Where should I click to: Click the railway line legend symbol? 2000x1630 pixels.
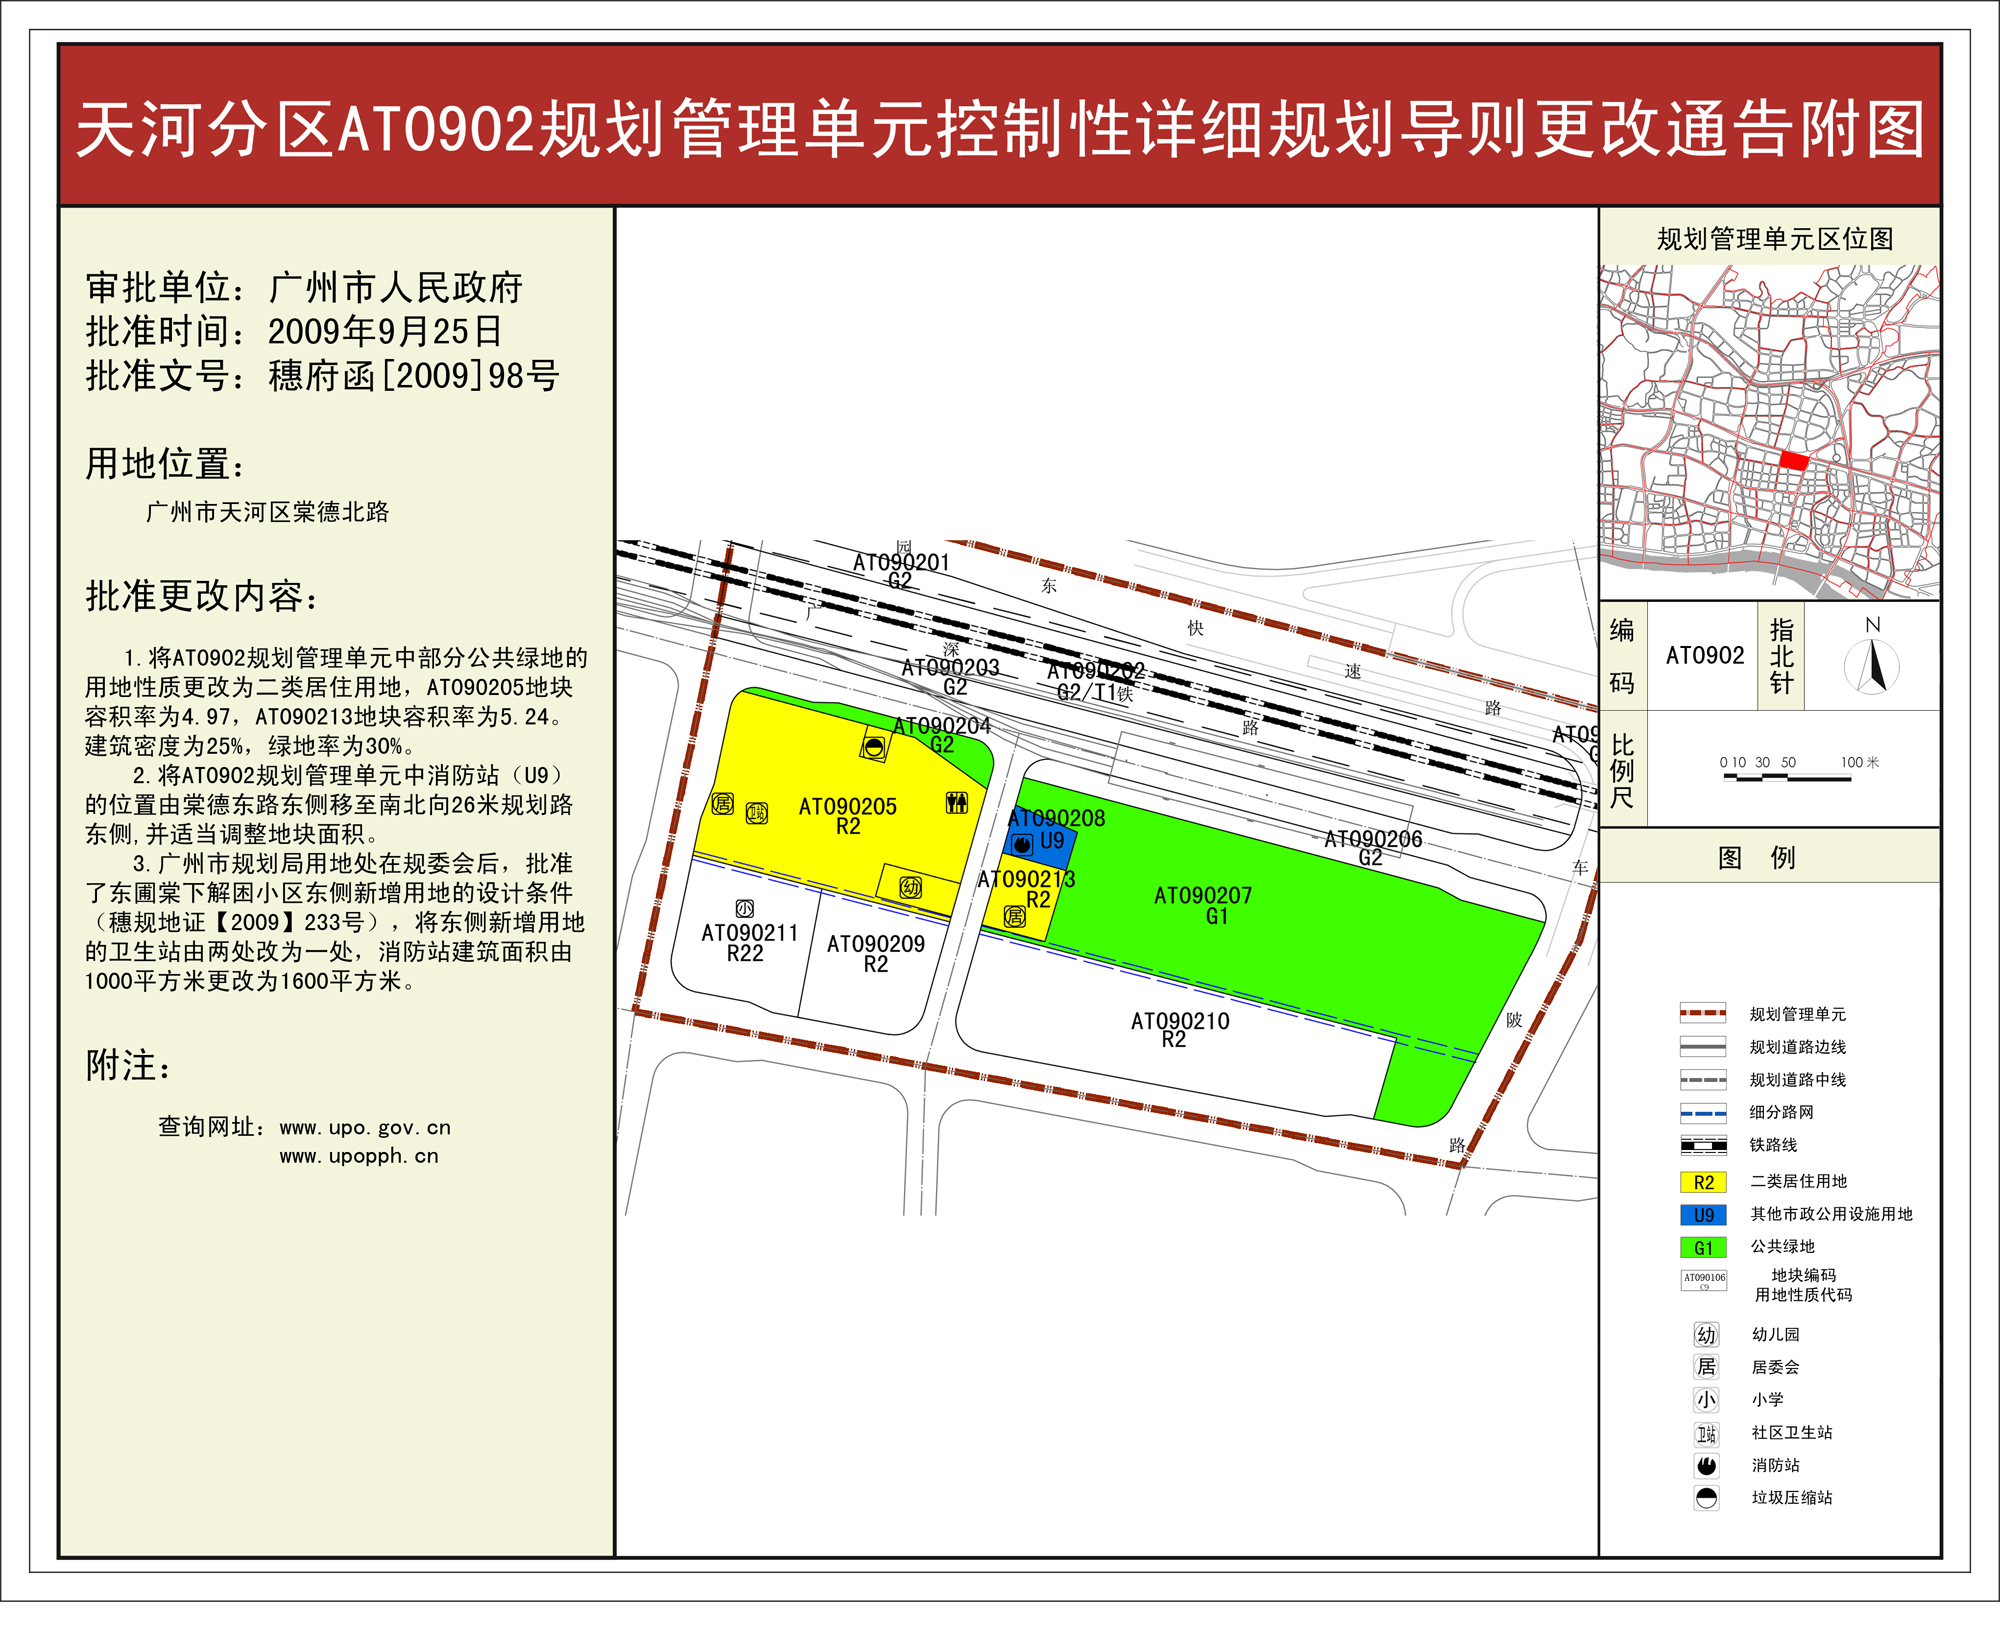(x=1703, y=1145)
